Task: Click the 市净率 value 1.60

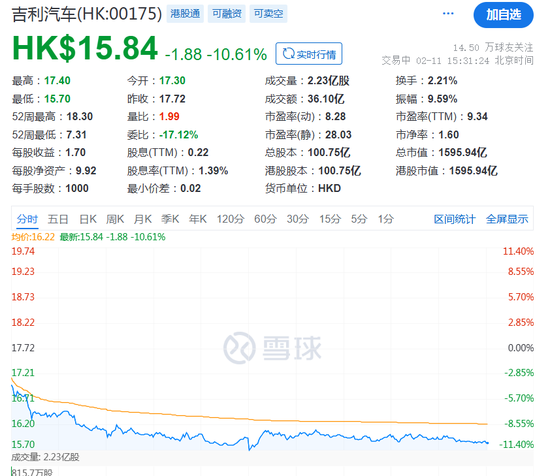Action: [449, 135]
